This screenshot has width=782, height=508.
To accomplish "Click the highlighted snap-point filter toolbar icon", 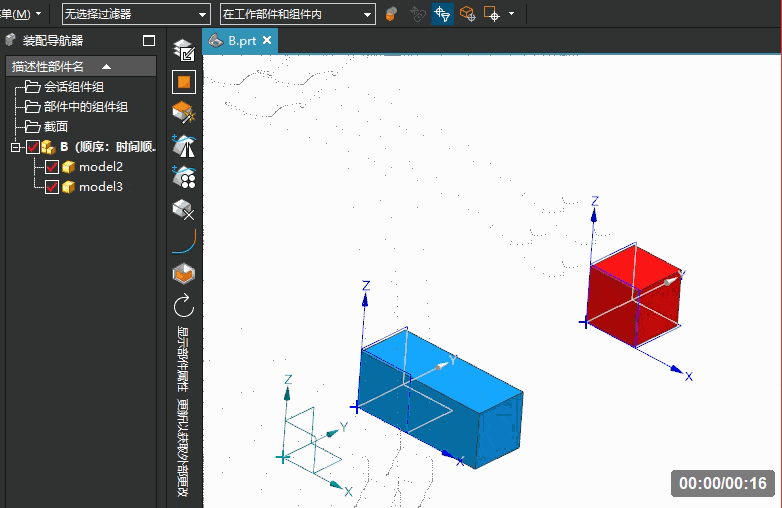I will click(442, 14).
